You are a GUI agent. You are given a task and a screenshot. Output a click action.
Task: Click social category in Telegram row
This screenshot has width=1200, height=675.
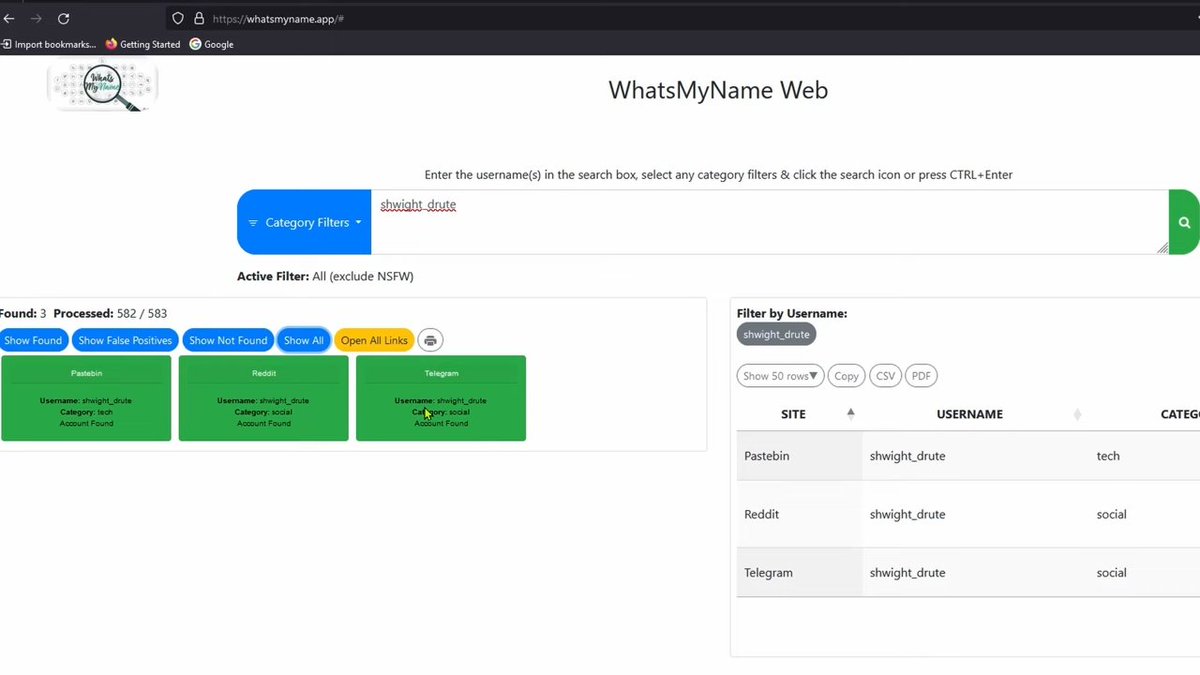click(x=1112, y=573)
